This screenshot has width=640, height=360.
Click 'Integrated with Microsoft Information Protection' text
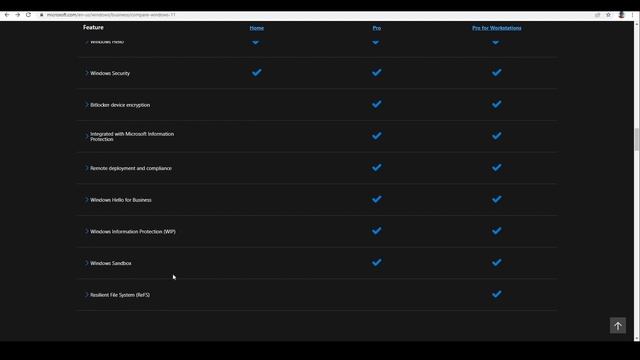click(132, 136)
